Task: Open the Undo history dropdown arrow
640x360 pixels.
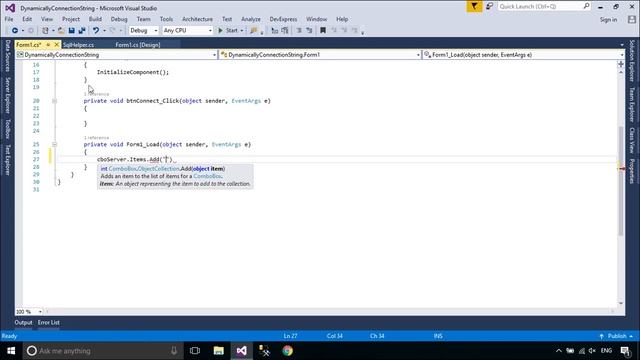Action: (104, 31)
